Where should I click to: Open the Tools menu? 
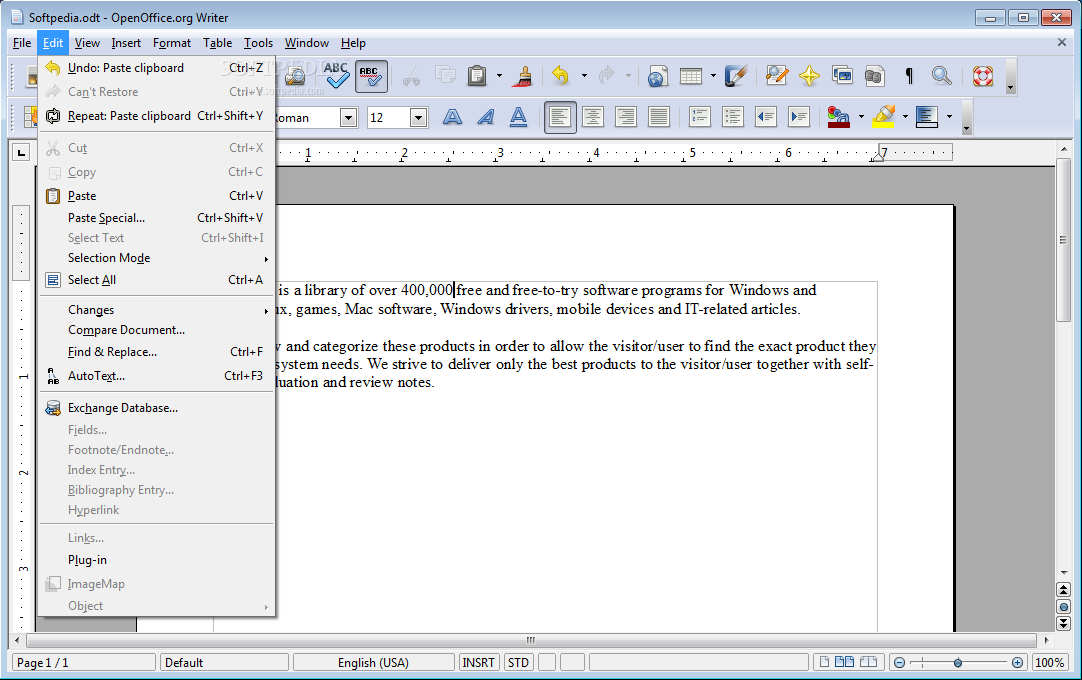258,43
